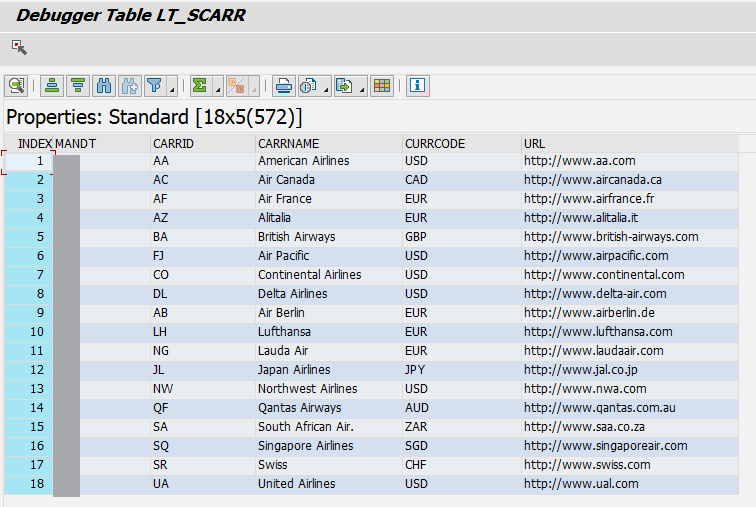Screen dimensions: 756x507
Task: Select the MANDT column header
Action: tap(101, 144)
